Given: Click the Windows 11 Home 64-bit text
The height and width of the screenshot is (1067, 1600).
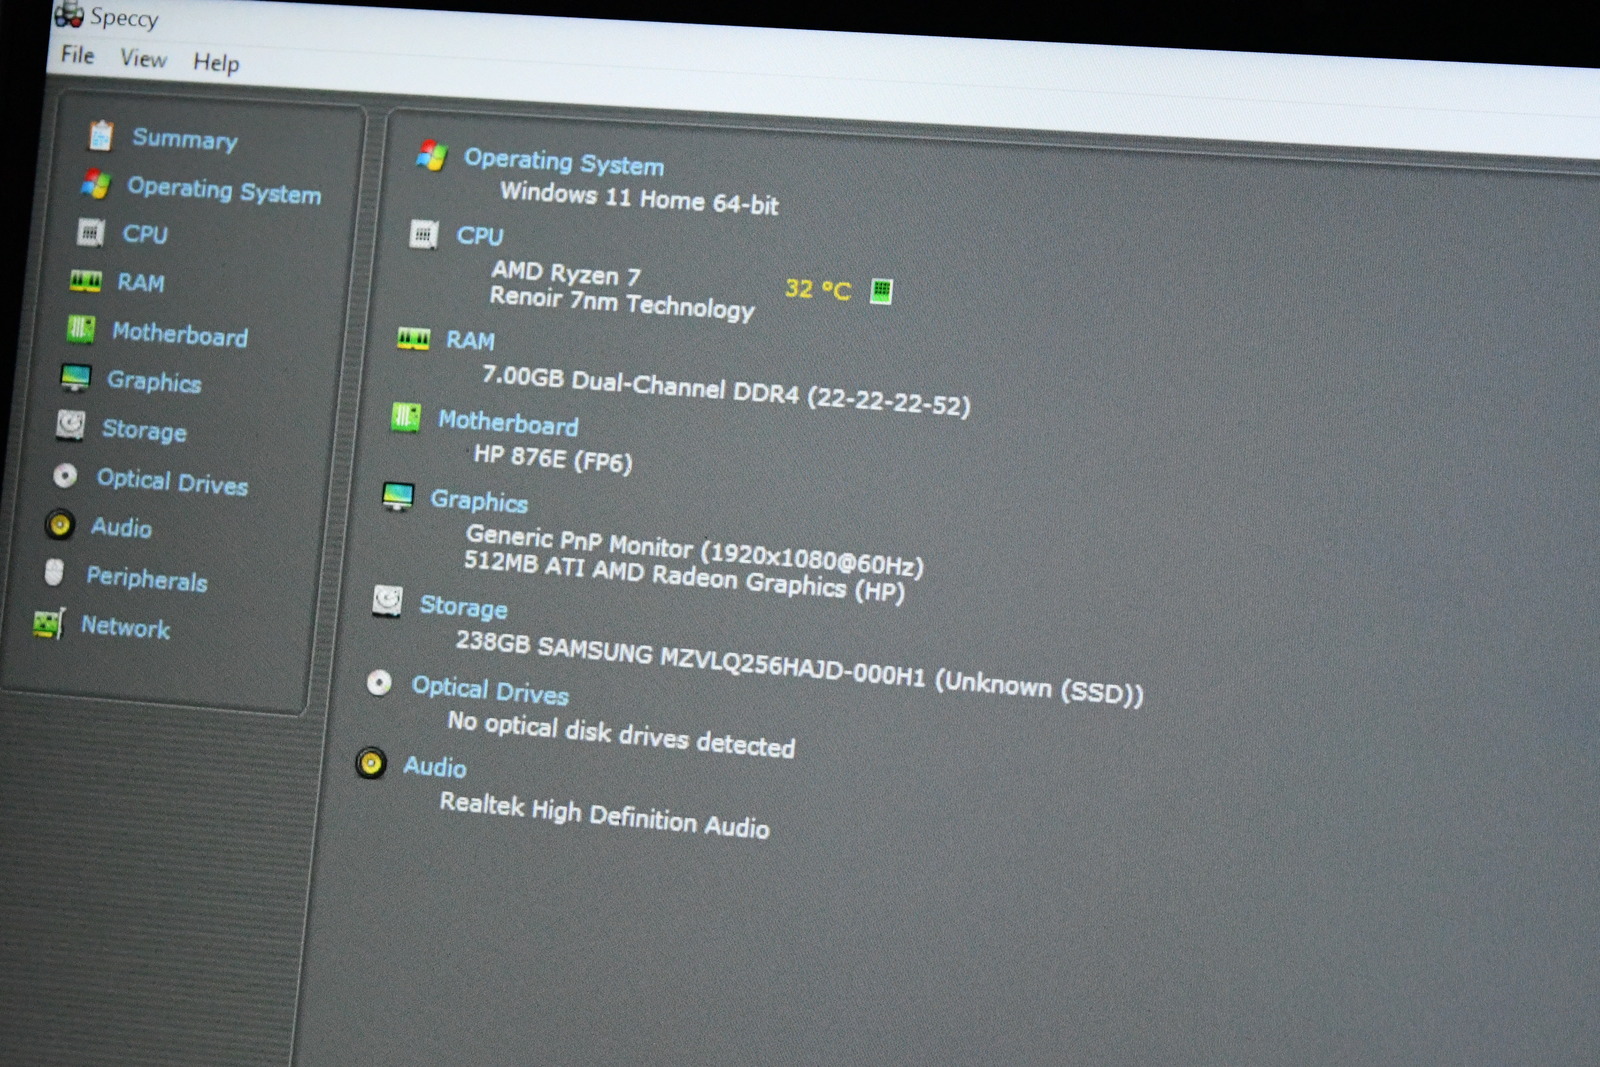Looking at the screenshot, I should pyautogui.click(x=639, y=198).
